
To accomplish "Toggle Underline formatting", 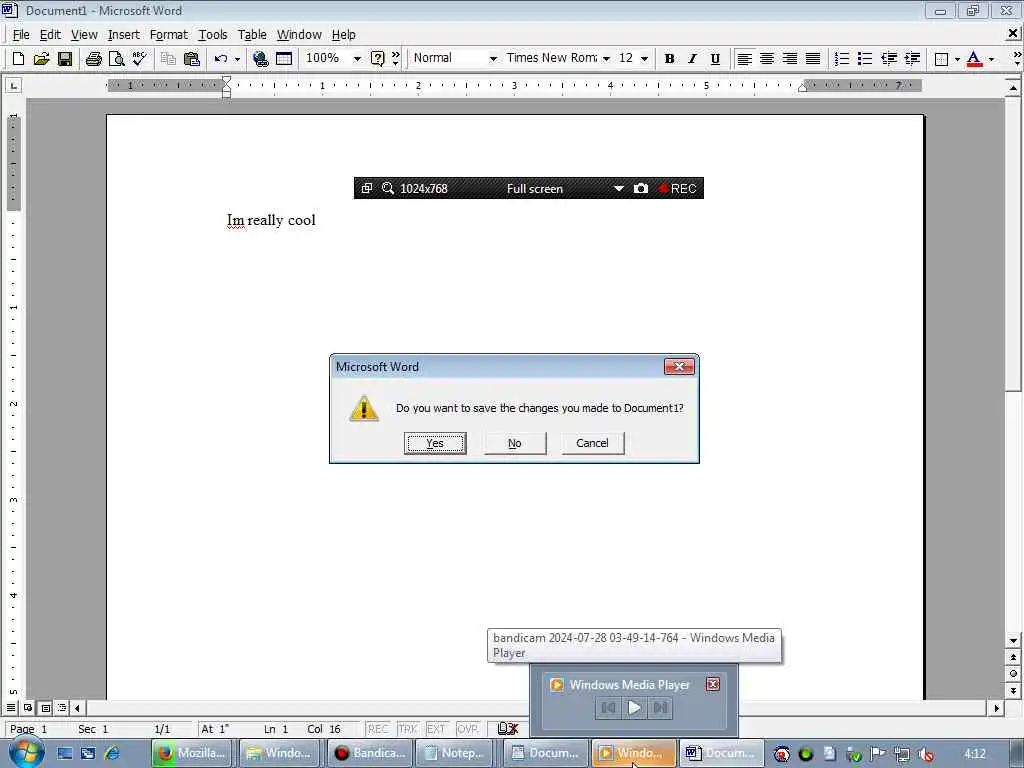I will click(x=715, y=59).
